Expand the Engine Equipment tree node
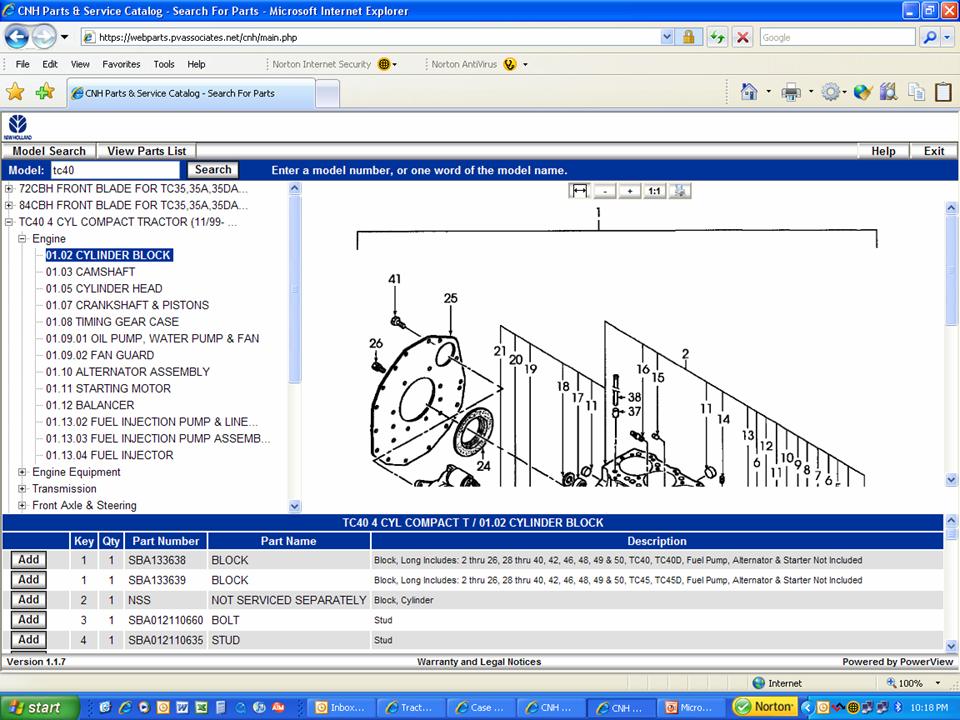 point(22,472)
